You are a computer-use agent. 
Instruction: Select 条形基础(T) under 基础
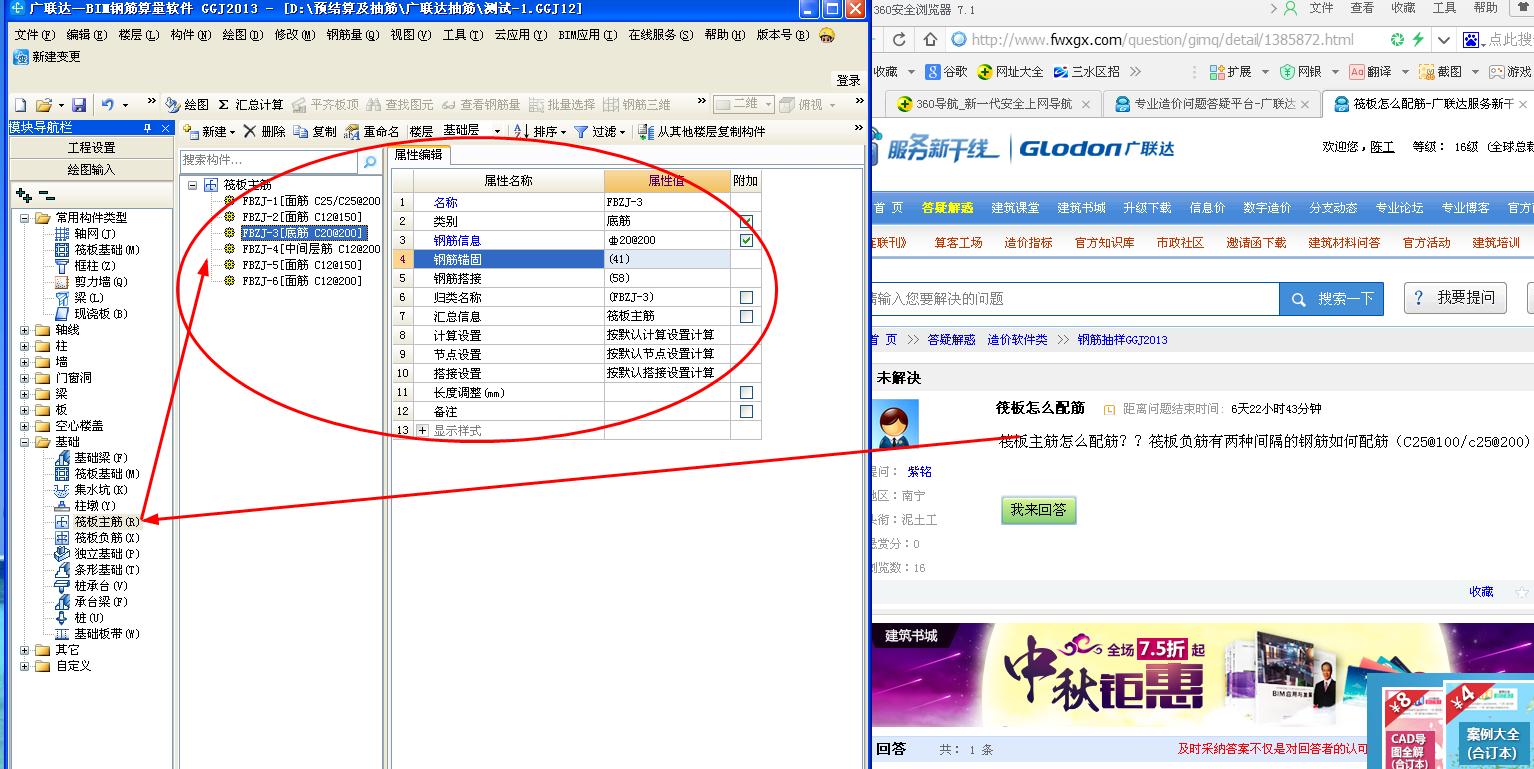pos(97,570)
